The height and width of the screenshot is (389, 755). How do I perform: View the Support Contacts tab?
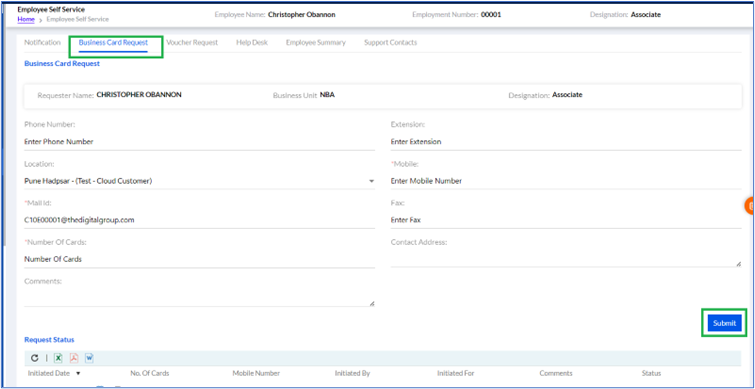click(x=391, y=42)
